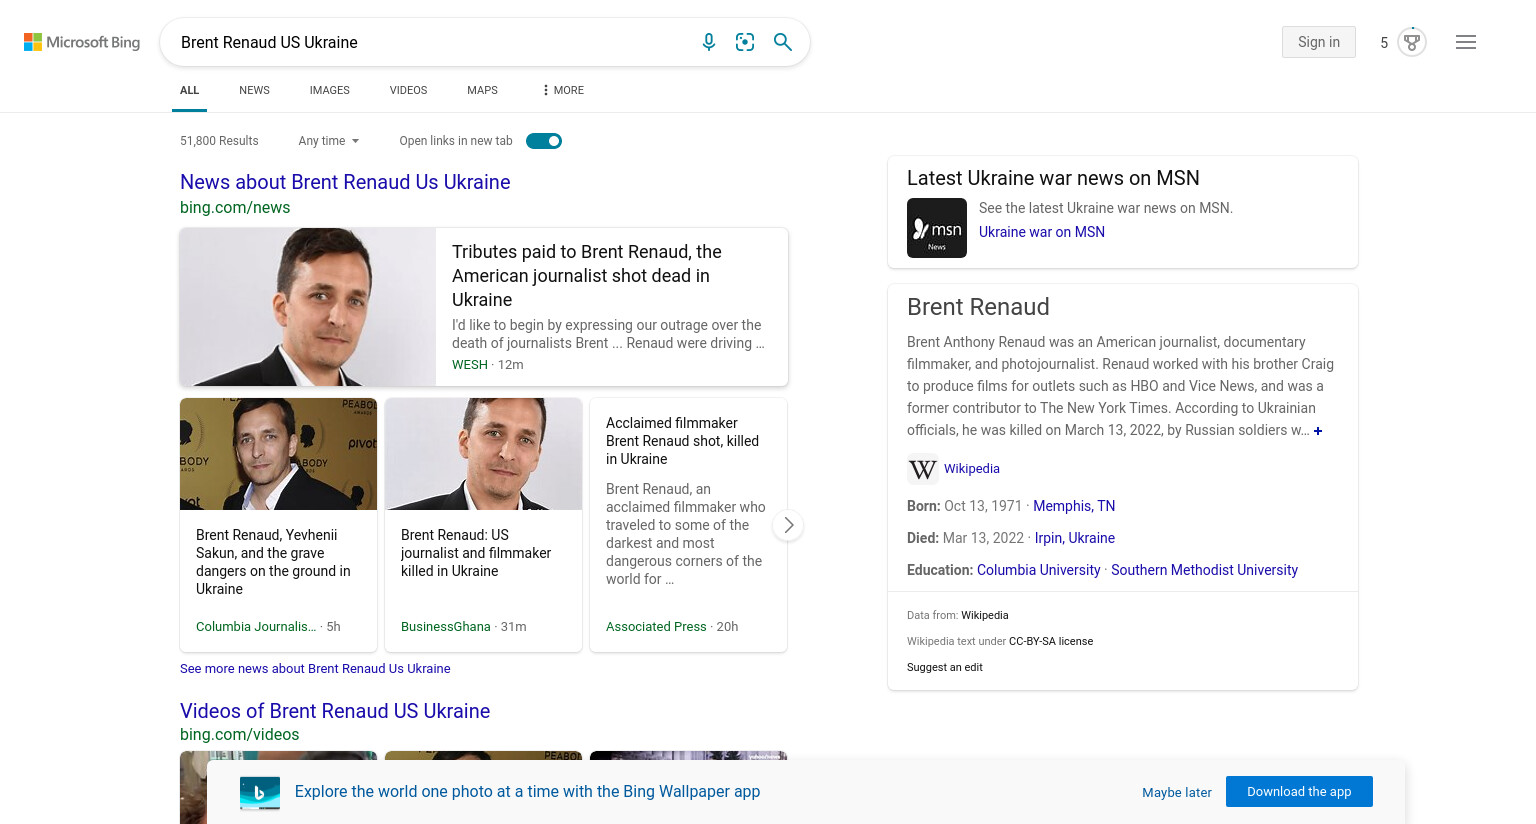Switch to the NEWS tab
The width and height of the screenshot is (1536, 824).
click(x=254, y=90)
